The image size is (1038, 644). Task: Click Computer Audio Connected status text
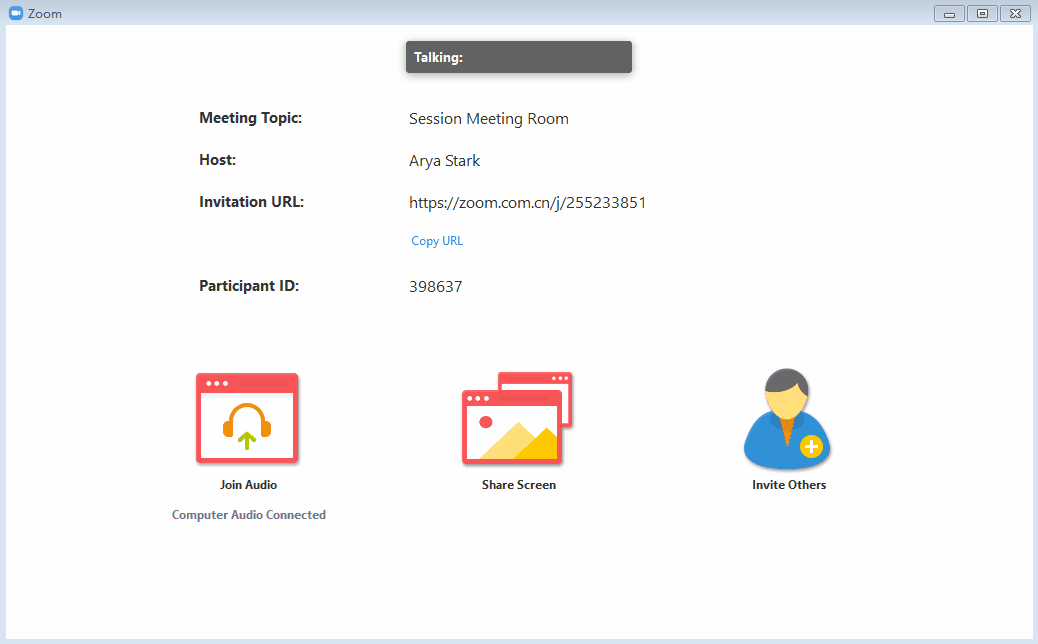(249, 515)
